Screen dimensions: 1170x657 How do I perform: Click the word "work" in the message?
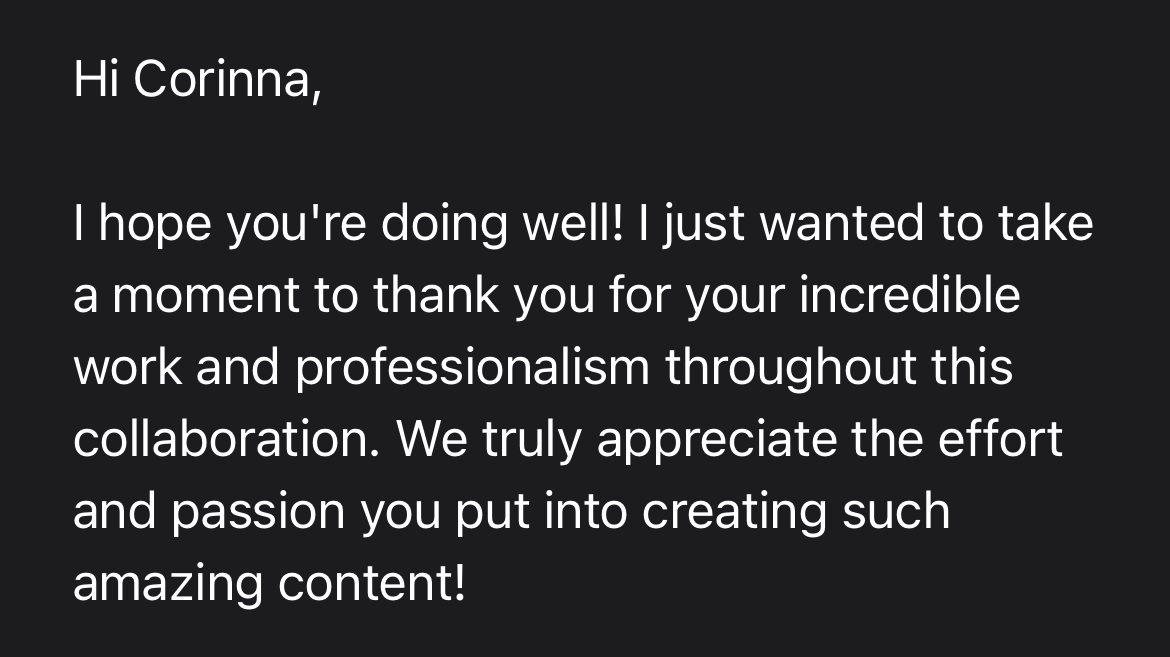click(126, 369)
